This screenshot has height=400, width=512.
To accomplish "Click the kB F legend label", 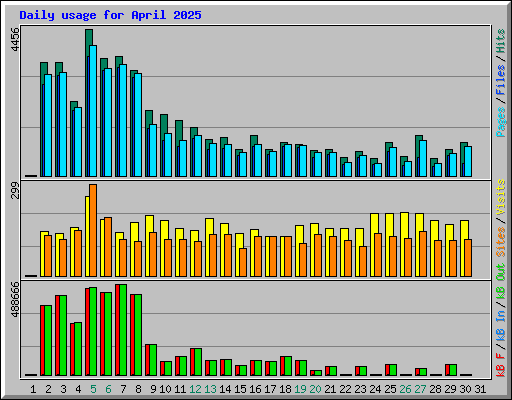I will coord(501,365).
